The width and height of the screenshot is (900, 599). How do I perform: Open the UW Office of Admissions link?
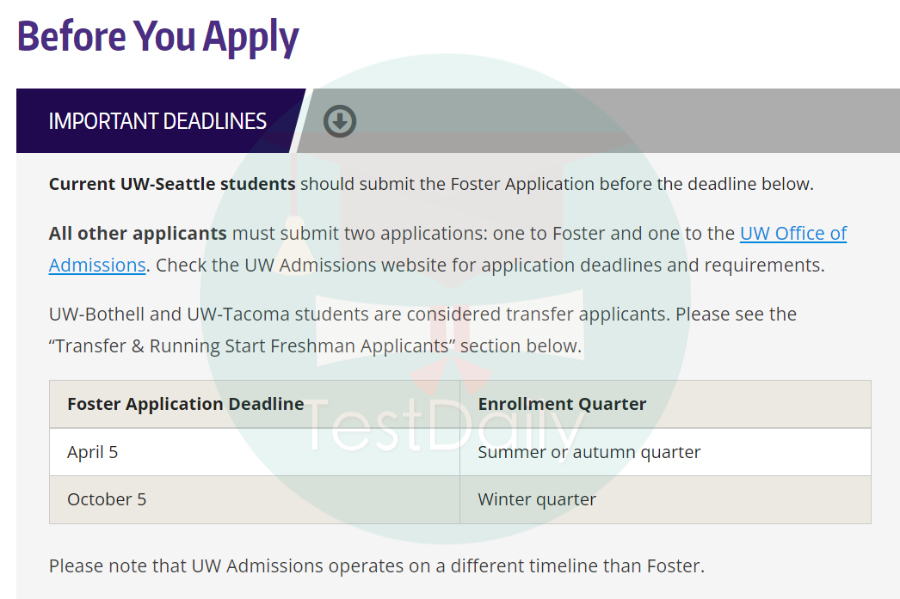793,234
